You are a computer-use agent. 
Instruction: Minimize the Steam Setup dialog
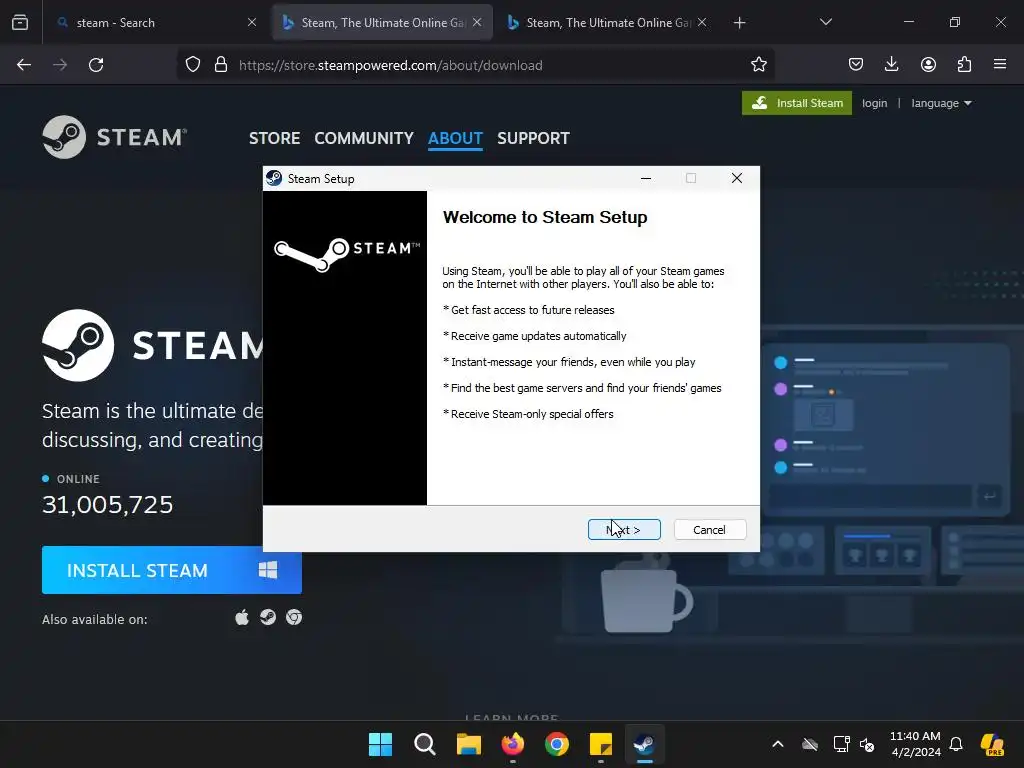[x=646, y=178]
